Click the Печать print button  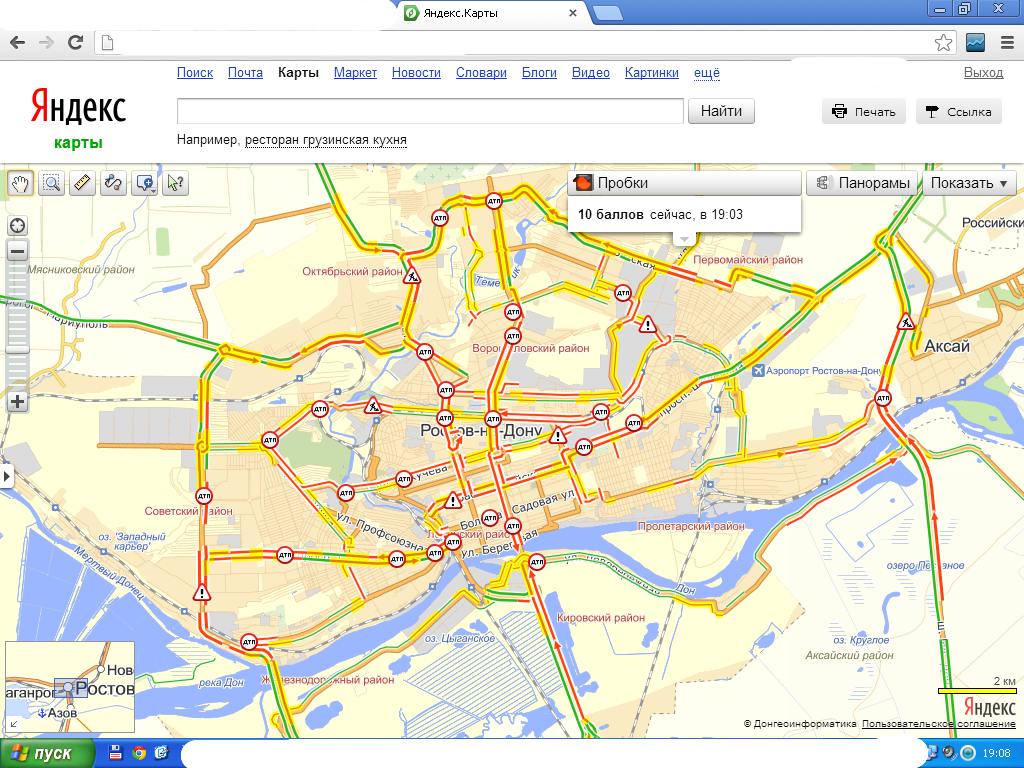(863, 112)
